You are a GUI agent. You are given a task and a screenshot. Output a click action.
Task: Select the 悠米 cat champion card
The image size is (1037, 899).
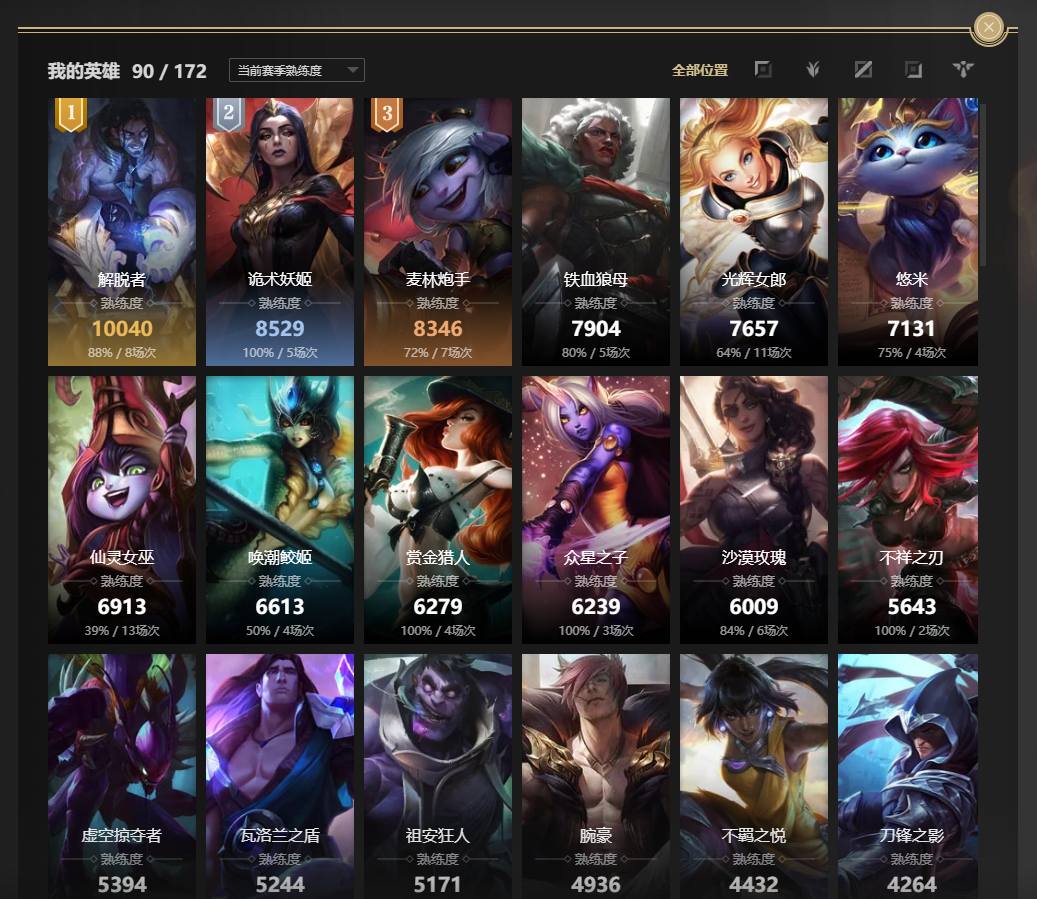click(x=908, y=232)
